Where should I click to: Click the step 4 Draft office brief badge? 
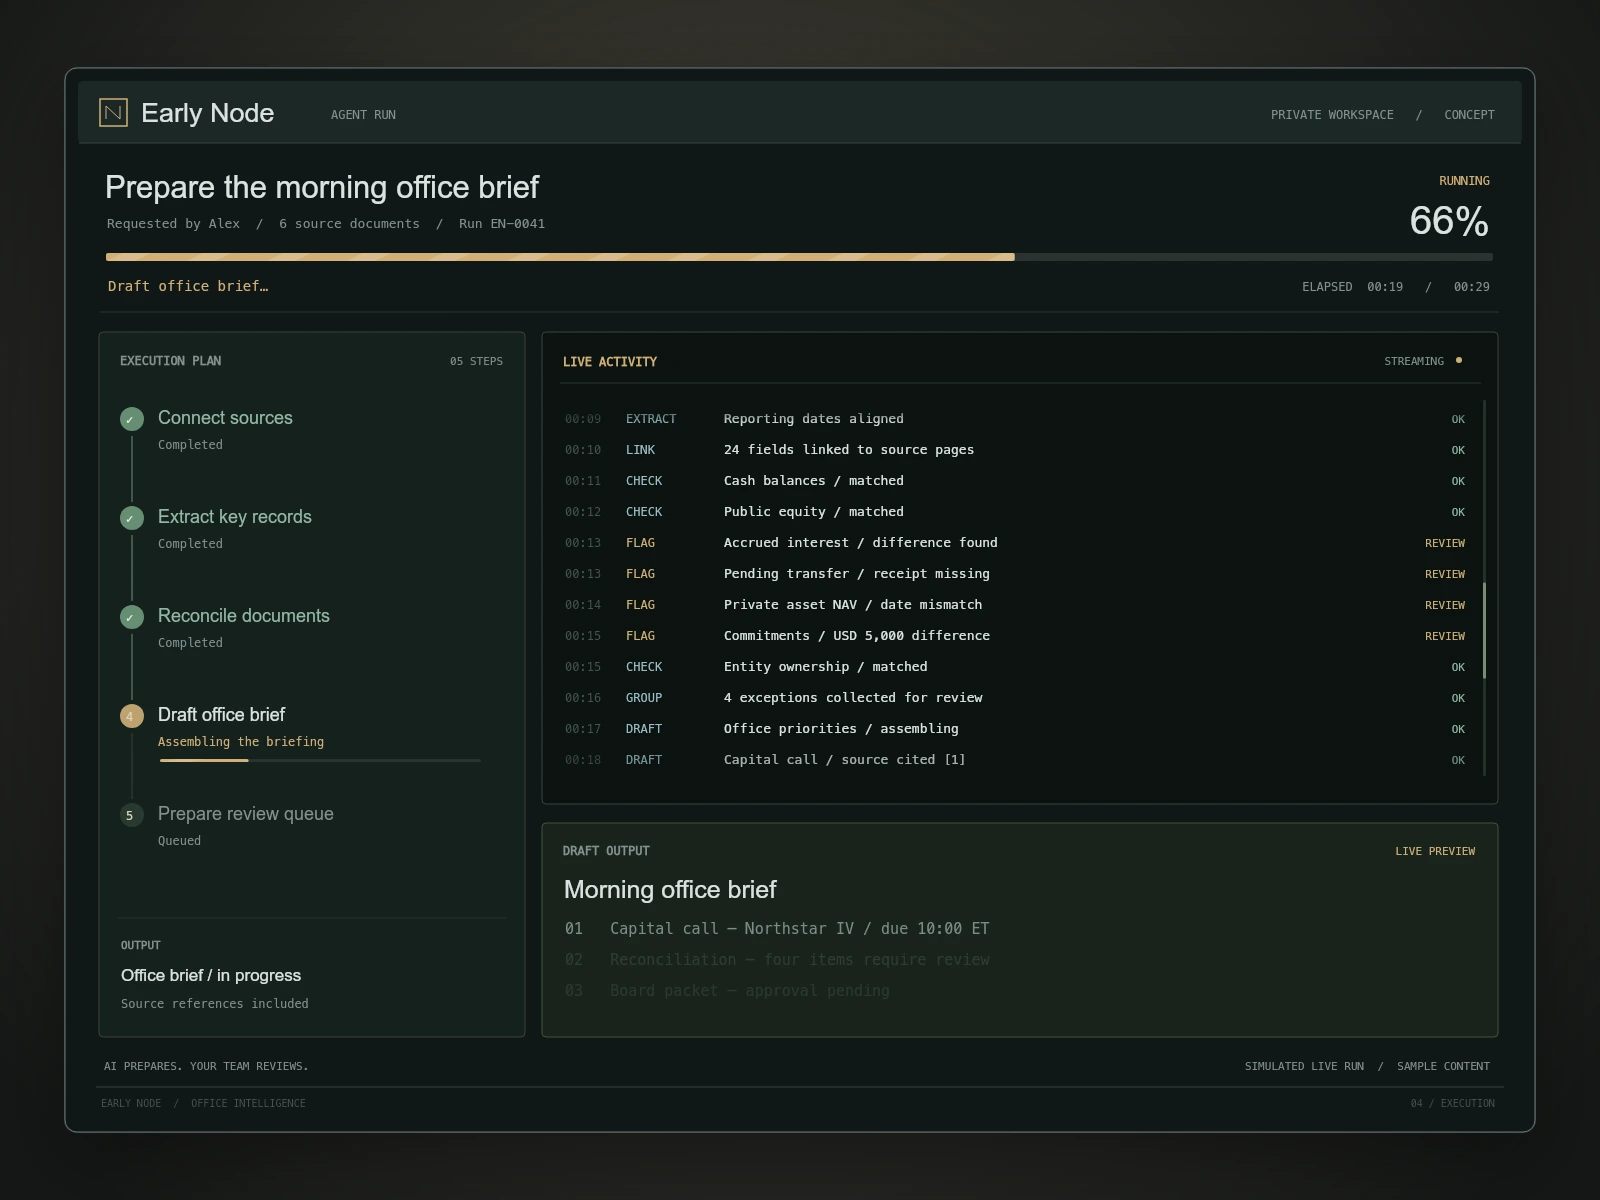pyautogui.click(x=132, y=716)
